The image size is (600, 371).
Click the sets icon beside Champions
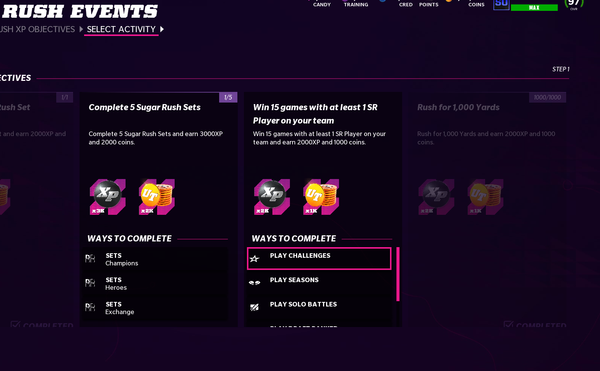coord(90,259)
